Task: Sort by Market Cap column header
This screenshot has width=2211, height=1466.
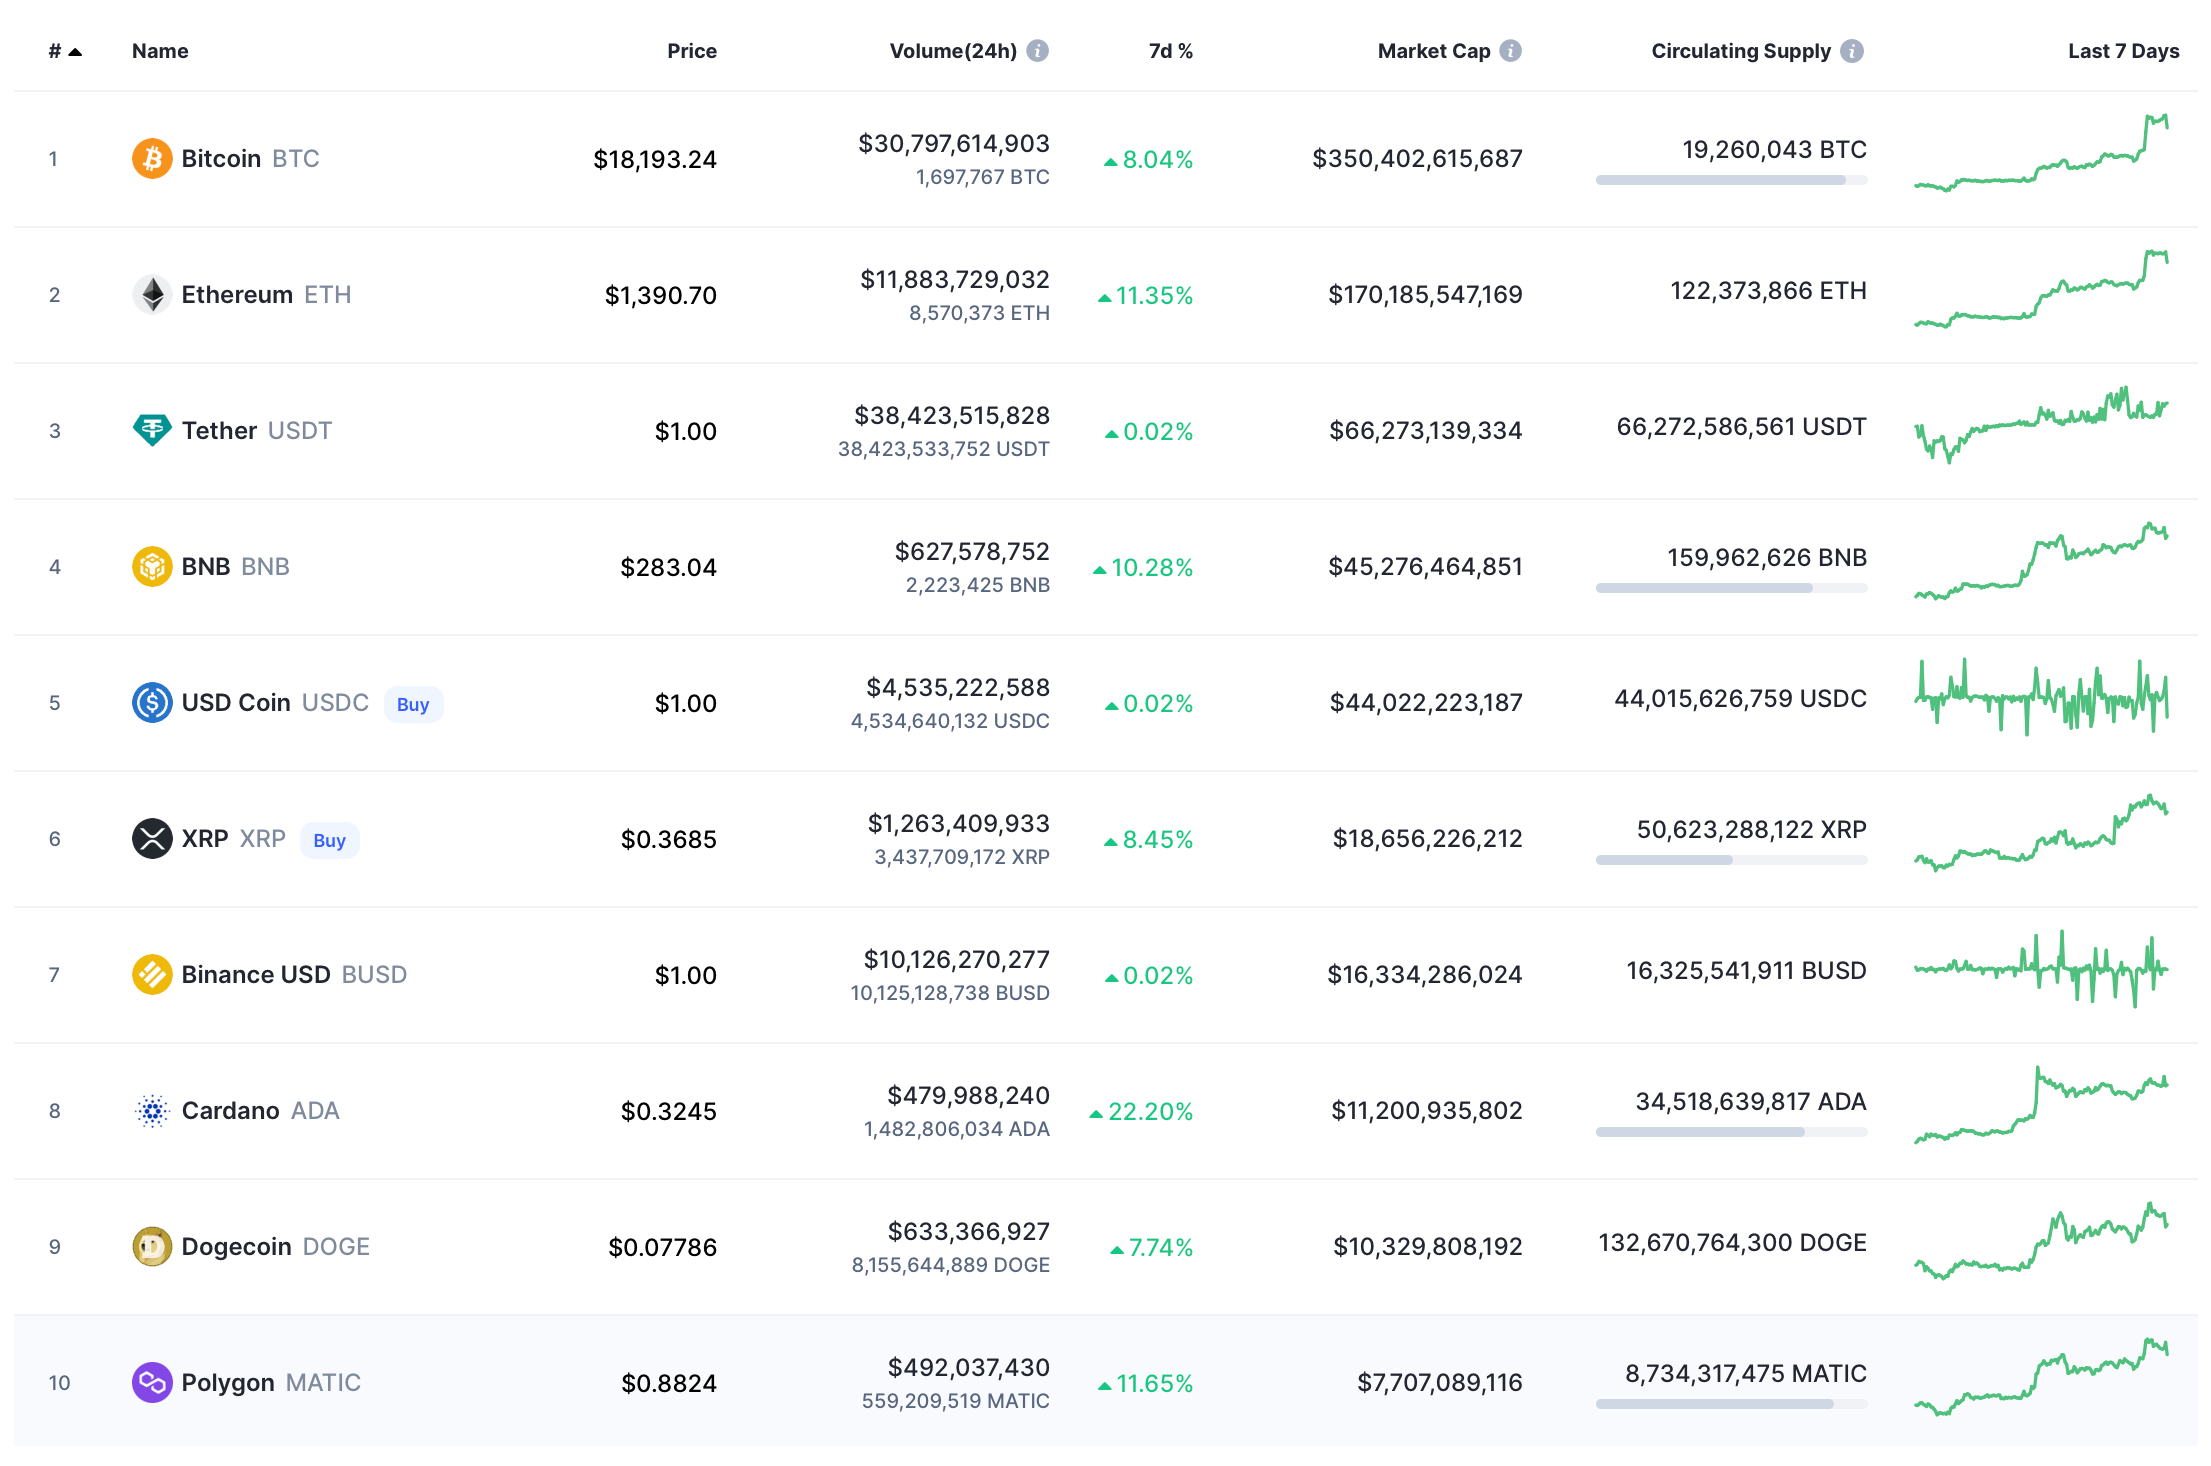Action: click(1434, 51)
